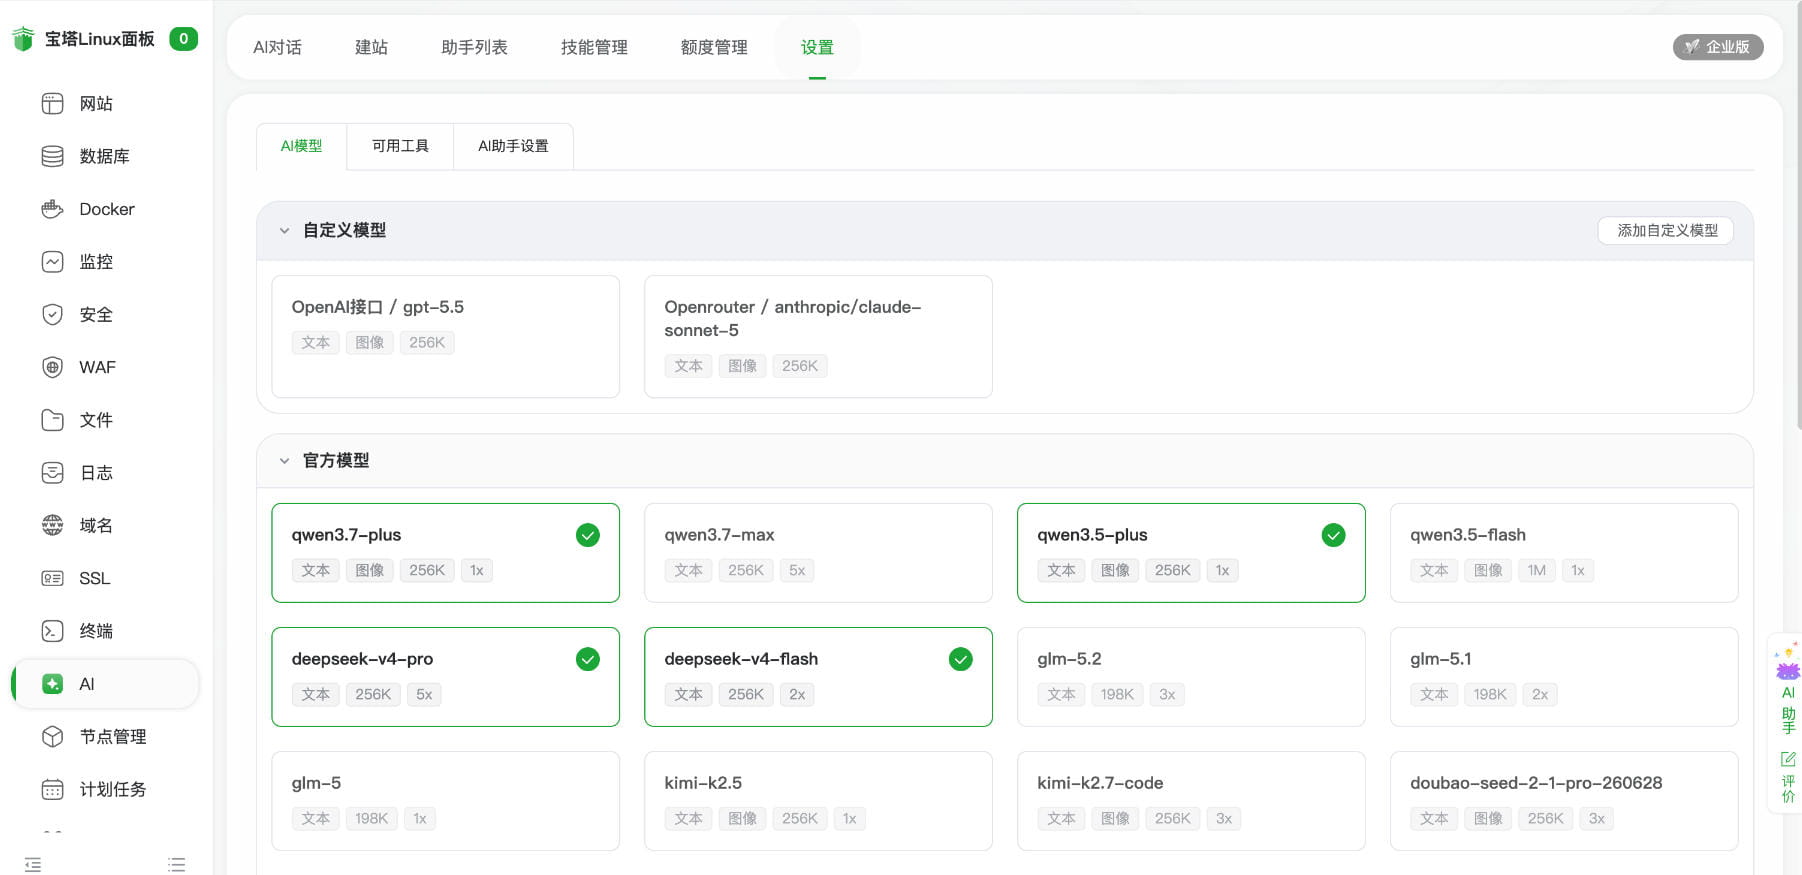This screenshot has width=1802, height=875.
Task: Open the 计划任务 calendar icon
Action: [52, 790]
